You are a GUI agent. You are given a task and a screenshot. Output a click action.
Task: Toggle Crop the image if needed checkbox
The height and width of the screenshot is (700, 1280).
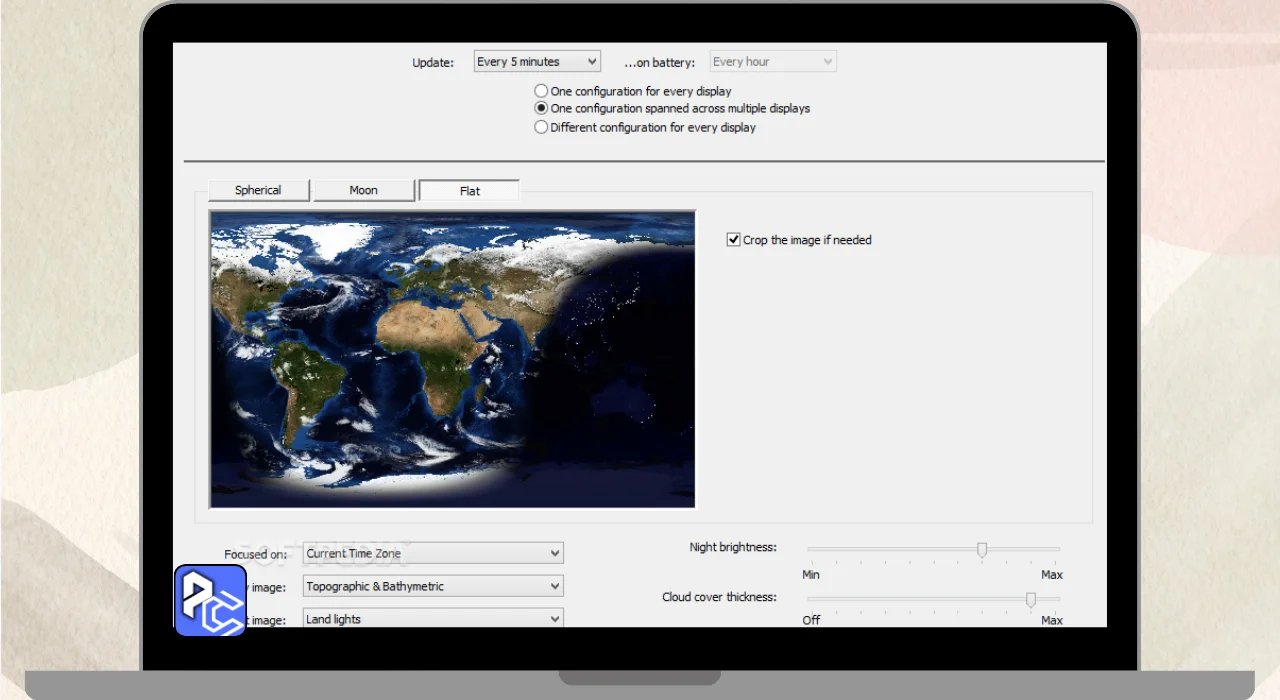pos(734,240)
